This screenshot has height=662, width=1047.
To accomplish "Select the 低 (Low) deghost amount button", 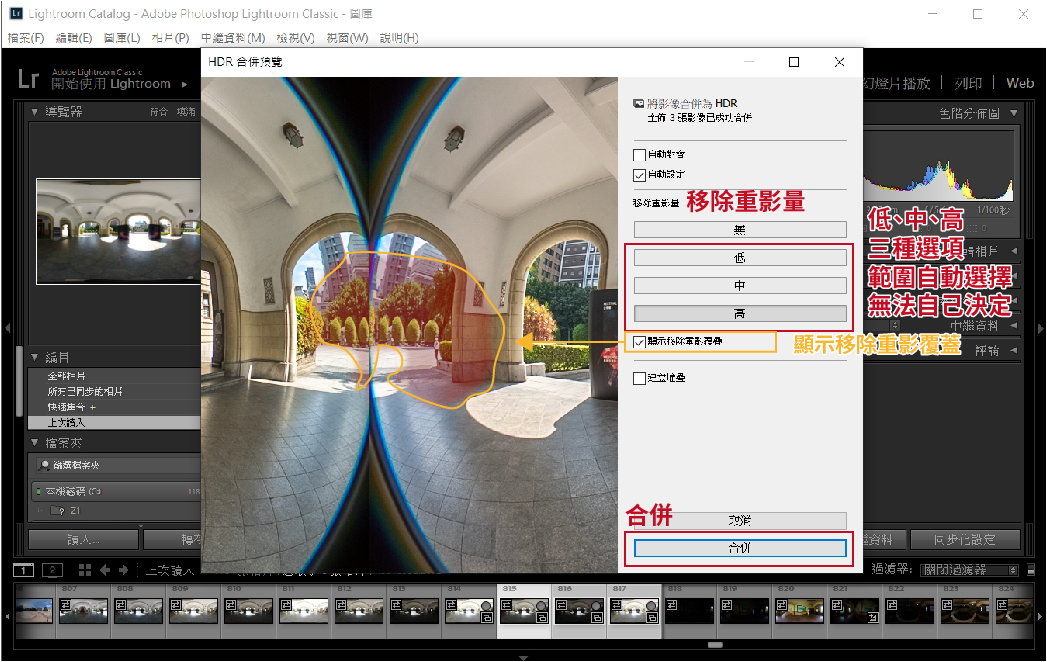I will click(x=740, y=258).
